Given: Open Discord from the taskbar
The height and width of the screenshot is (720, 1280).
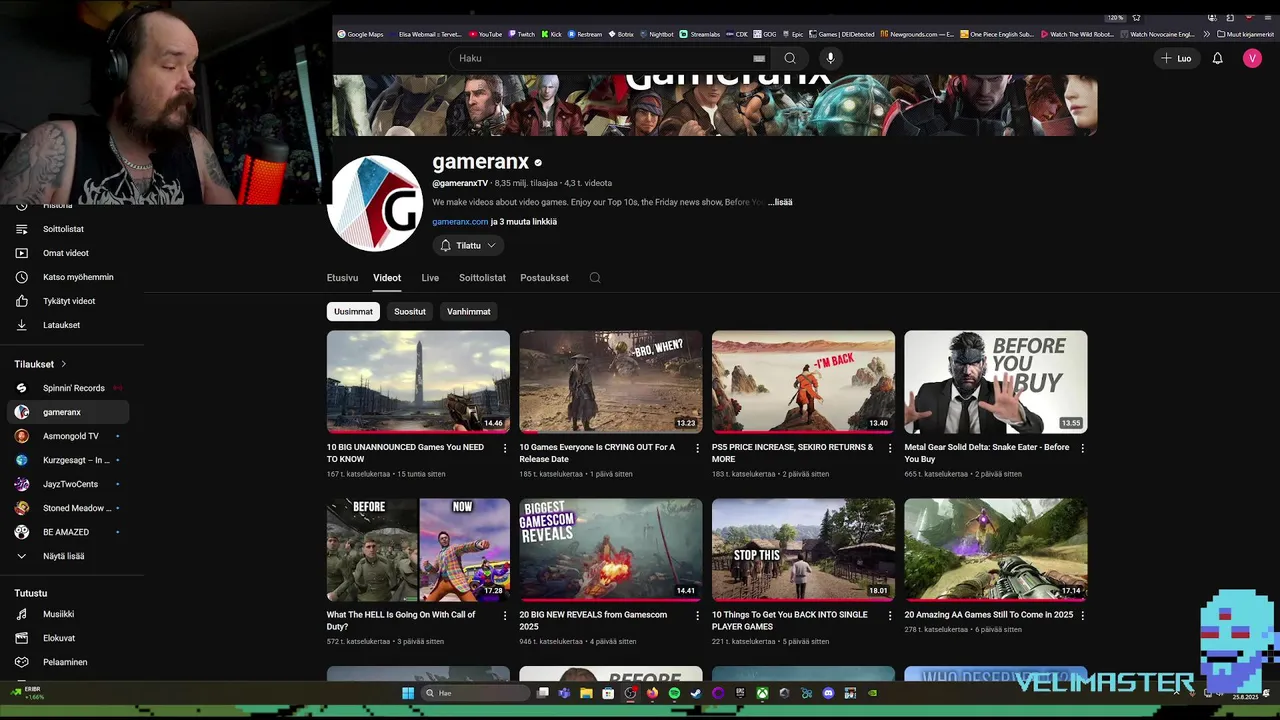Looking at the screenshot, I should pos(828,693).
